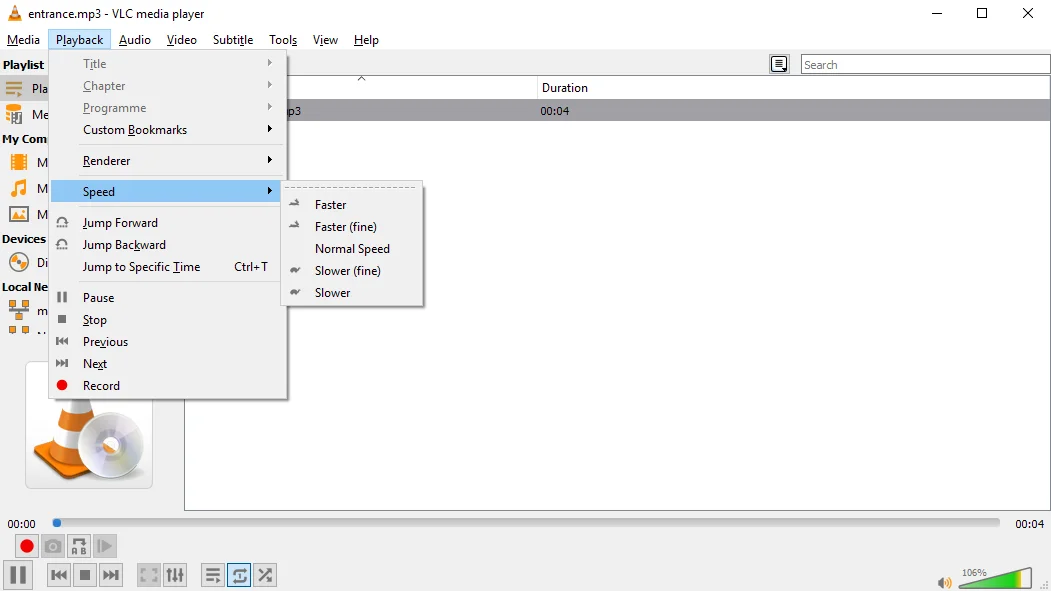The width and height of the screenshot is (1051, 591).
Task: Change playlist view mode icon beside search
Action: click(x=779, y=64)
